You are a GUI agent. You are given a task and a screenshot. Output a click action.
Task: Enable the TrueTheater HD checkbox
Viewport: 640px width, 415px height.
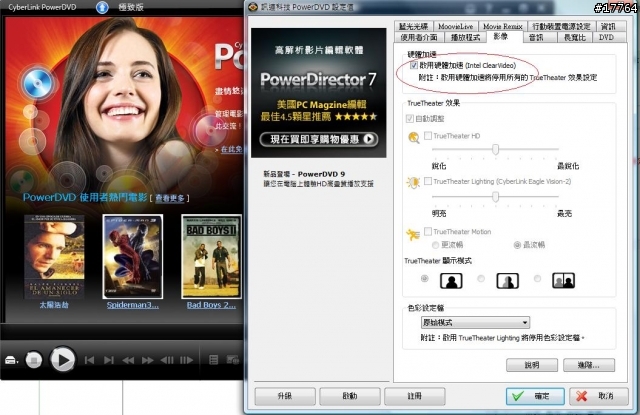click(x=428, y=135)
